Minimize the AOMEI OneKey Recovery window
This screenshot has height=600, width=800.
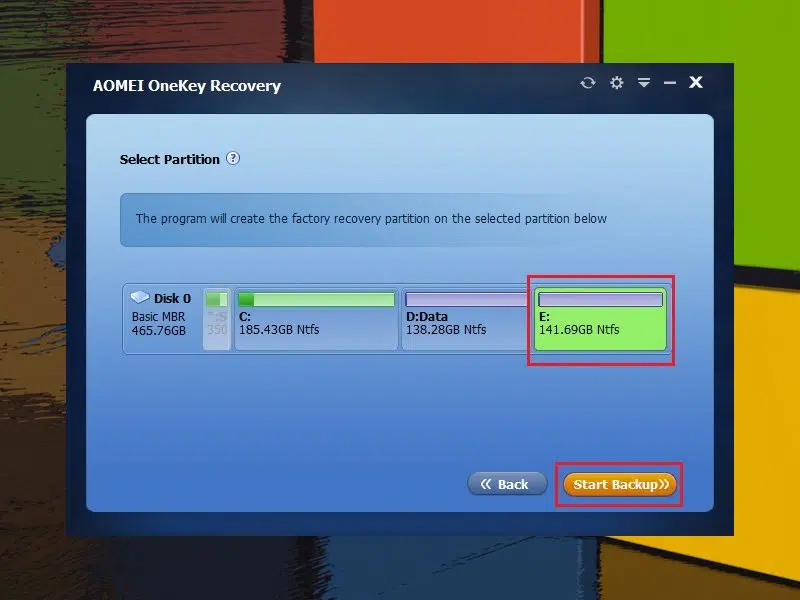(x=670, y=83)
